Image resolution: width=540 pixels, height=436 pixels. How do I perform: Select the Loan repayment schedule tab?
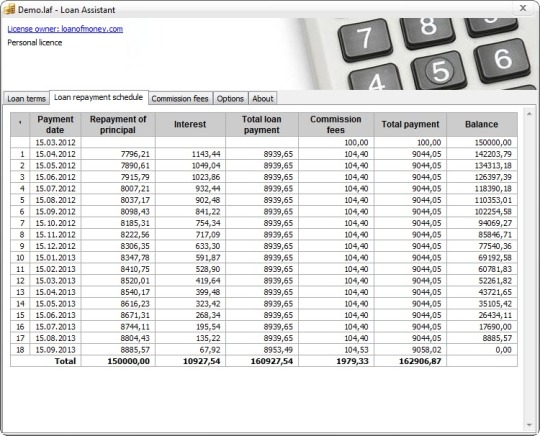[99, 97]
